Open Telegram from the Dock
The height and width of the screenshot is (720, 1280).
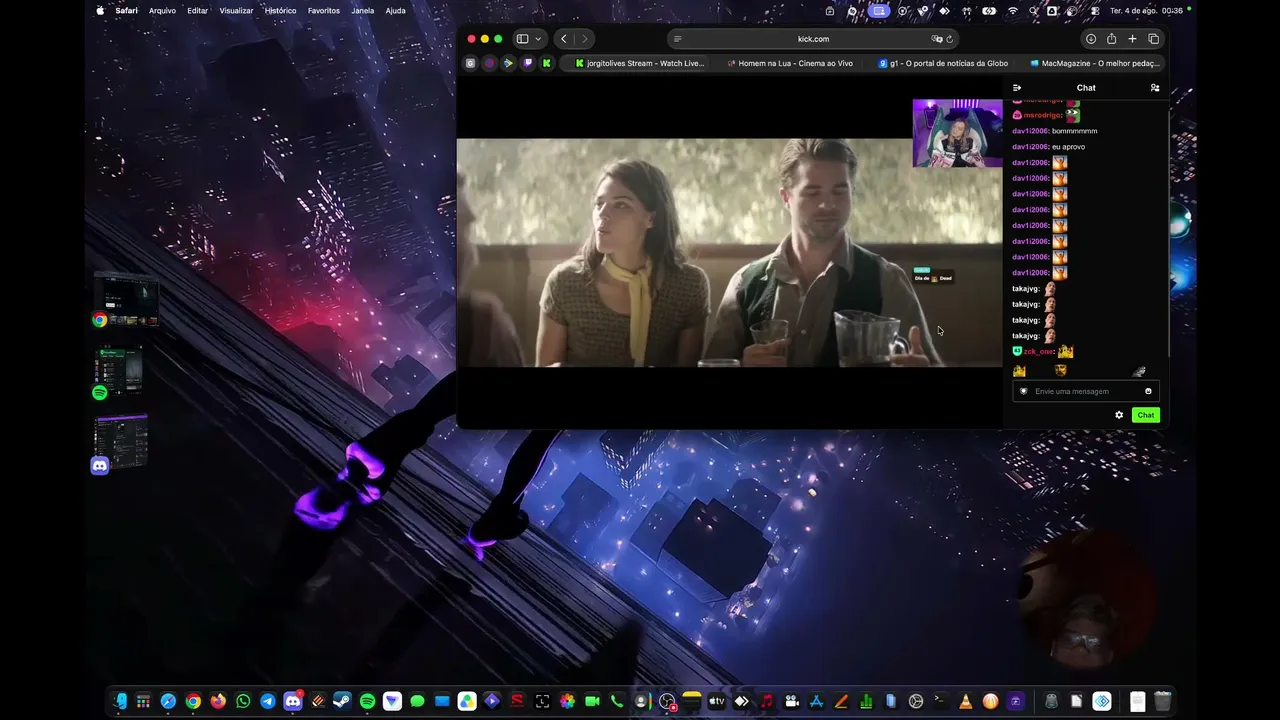[x=268, y=702]
